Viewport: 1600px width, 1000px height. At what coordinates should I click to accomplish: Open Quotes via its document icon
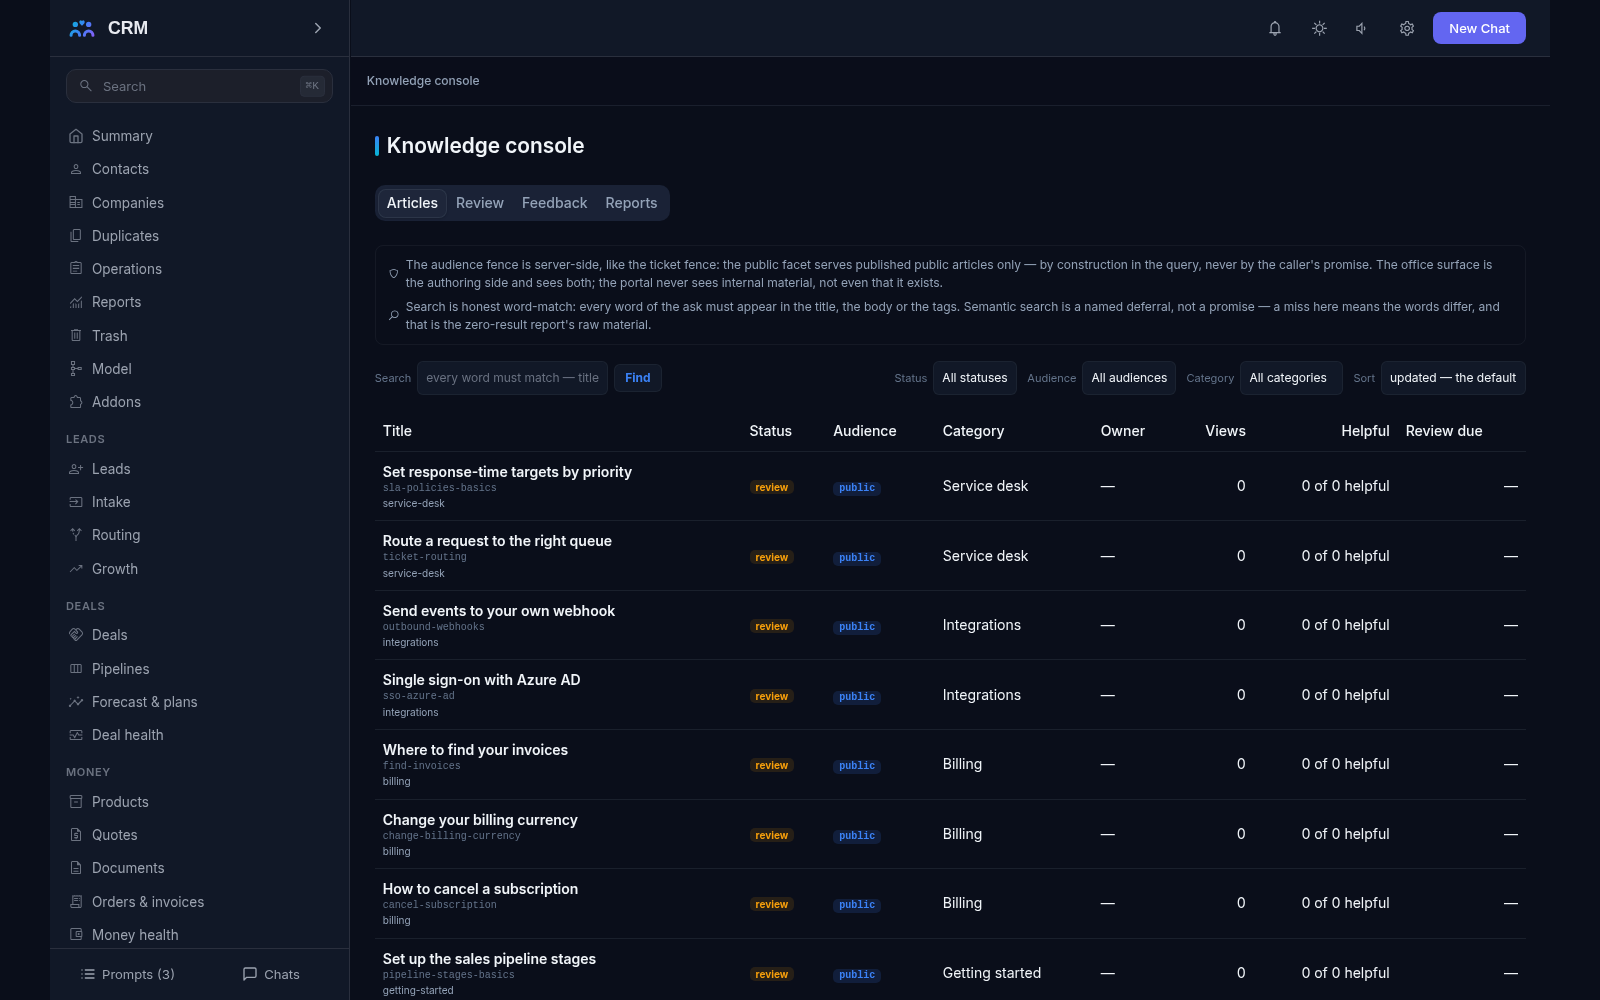pos(76,835)
